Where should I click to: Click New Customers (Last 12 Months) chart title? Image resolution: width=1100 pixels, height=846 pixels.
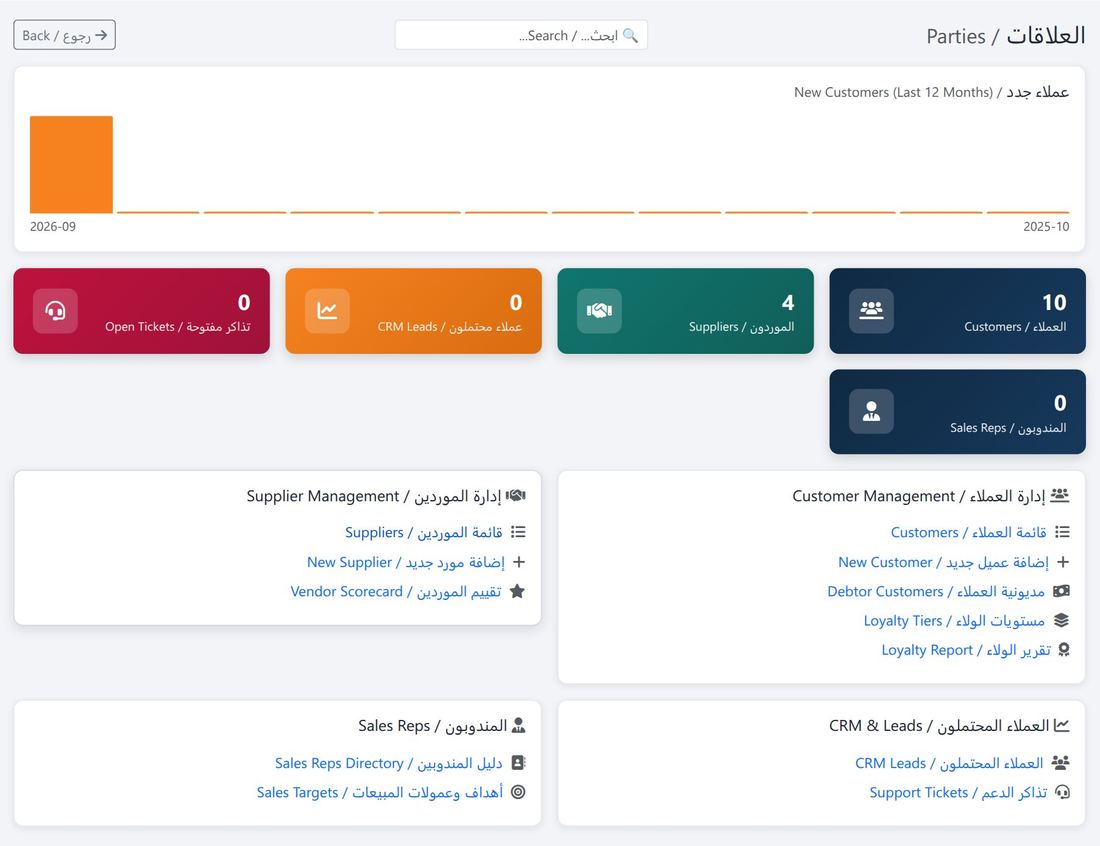(931, 92)
